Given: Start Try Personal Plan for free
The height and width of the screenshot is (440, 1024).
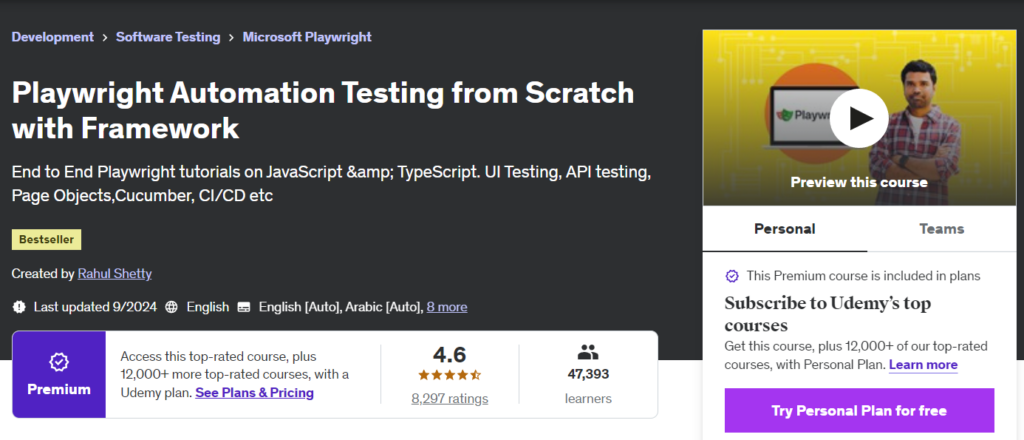Looking at the screenshot, I should 859,411.
